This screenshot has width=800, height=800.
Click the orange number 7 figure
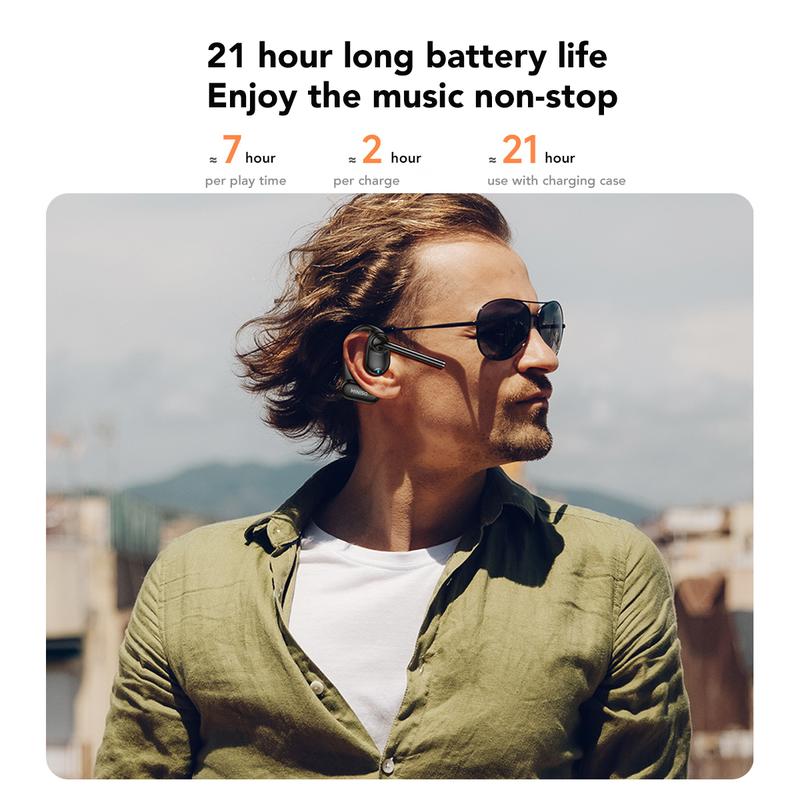[232, 149]
